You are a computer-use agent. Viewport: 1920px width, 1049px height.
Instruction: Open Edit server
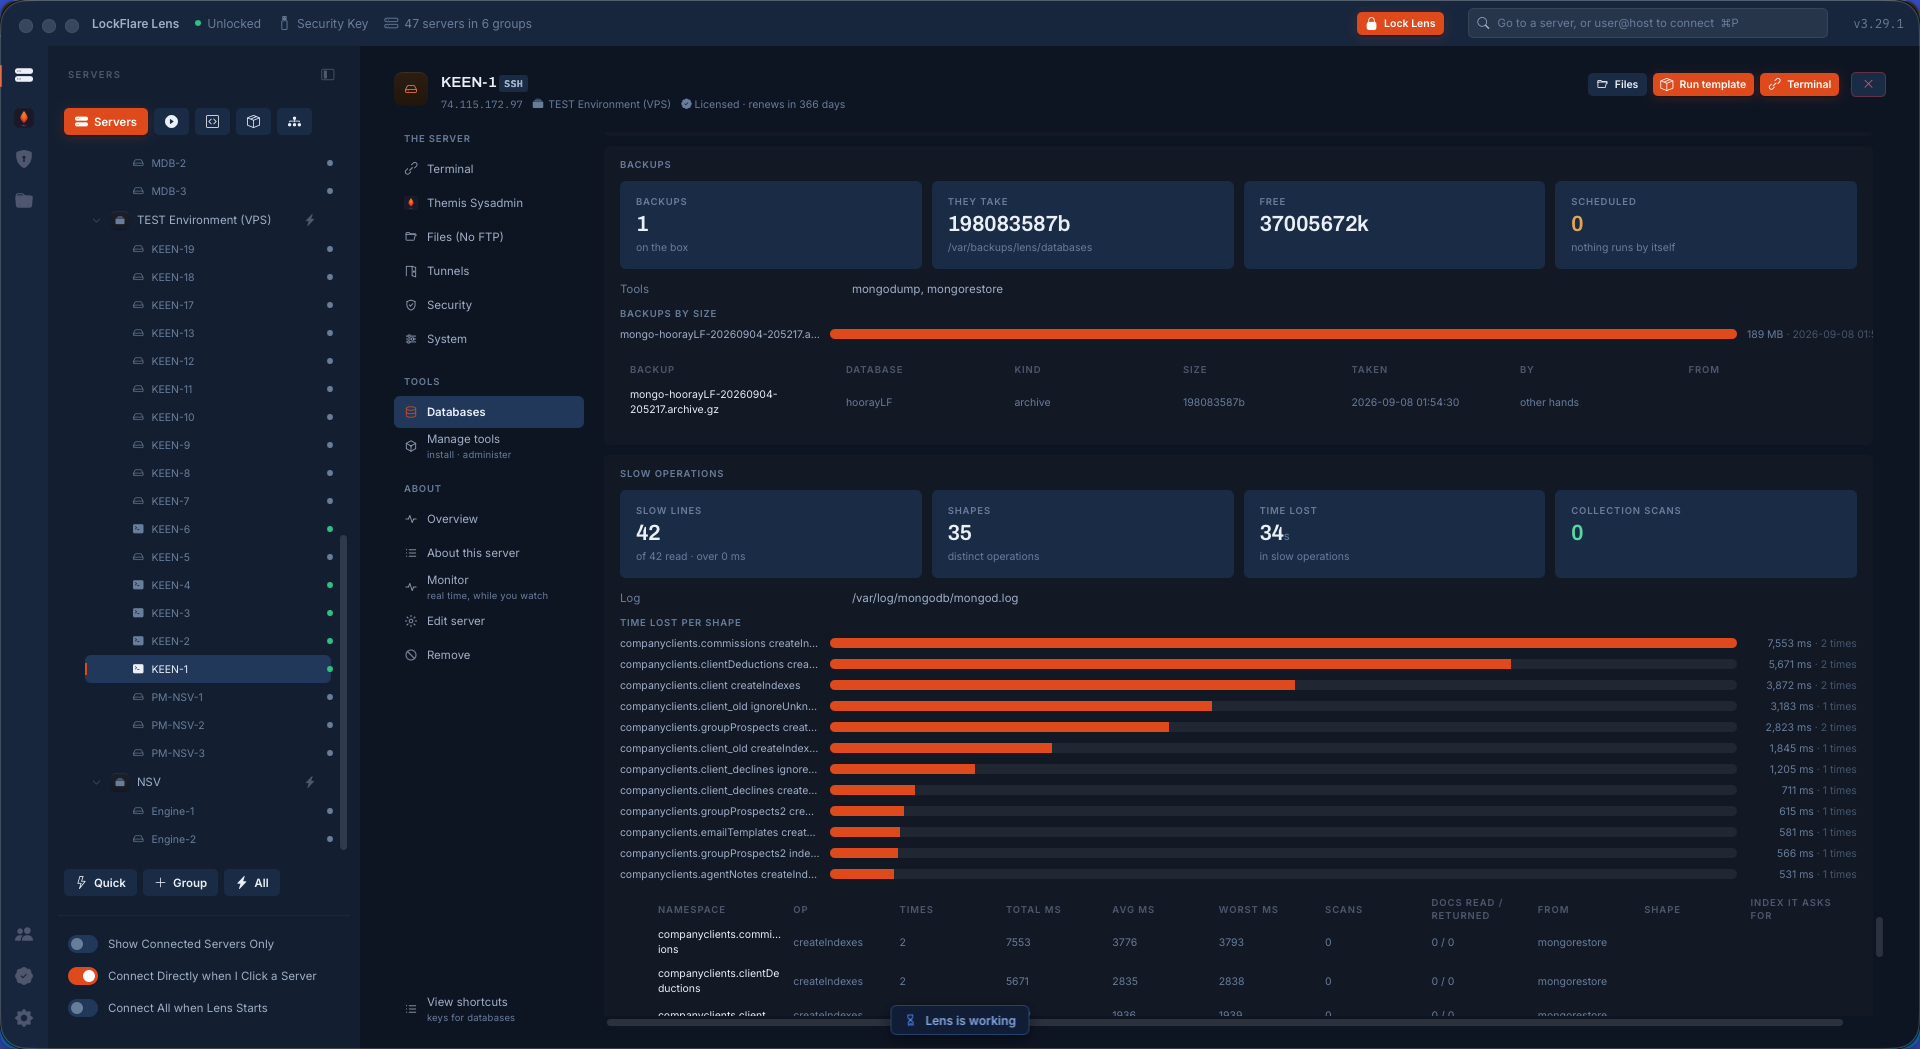(x=489, y=621)
